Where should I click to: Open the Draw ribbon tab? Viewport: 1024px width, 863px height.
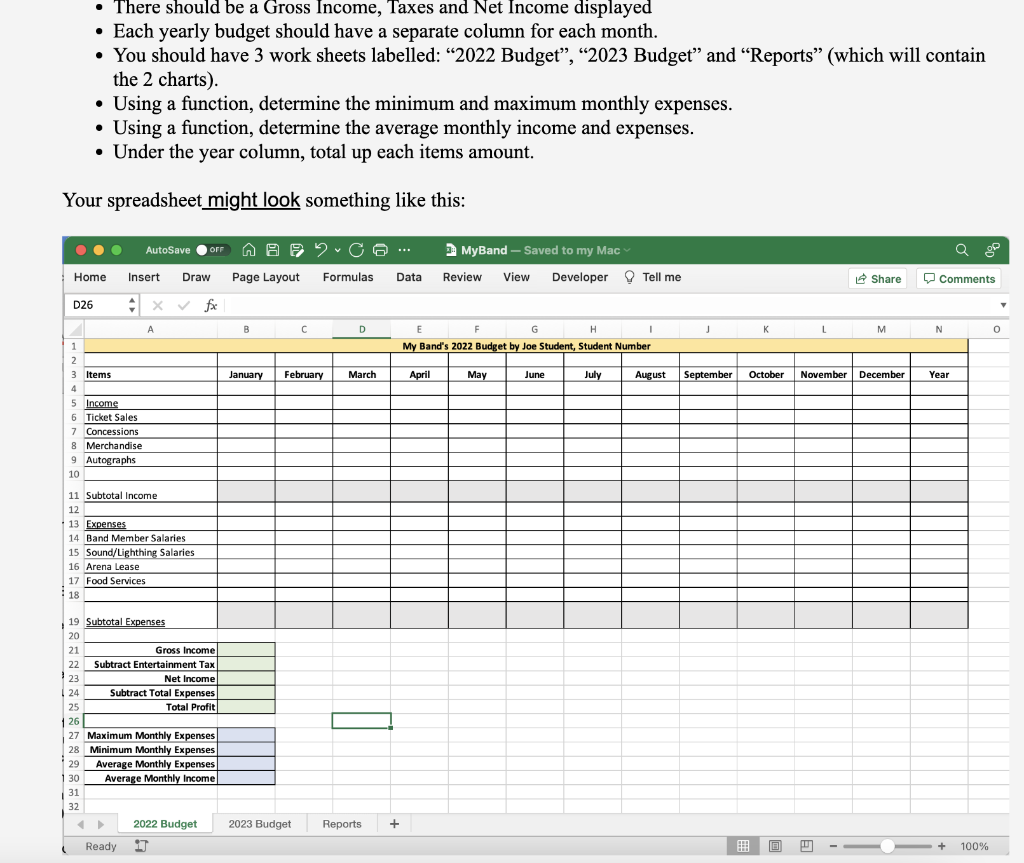point(196,278)
